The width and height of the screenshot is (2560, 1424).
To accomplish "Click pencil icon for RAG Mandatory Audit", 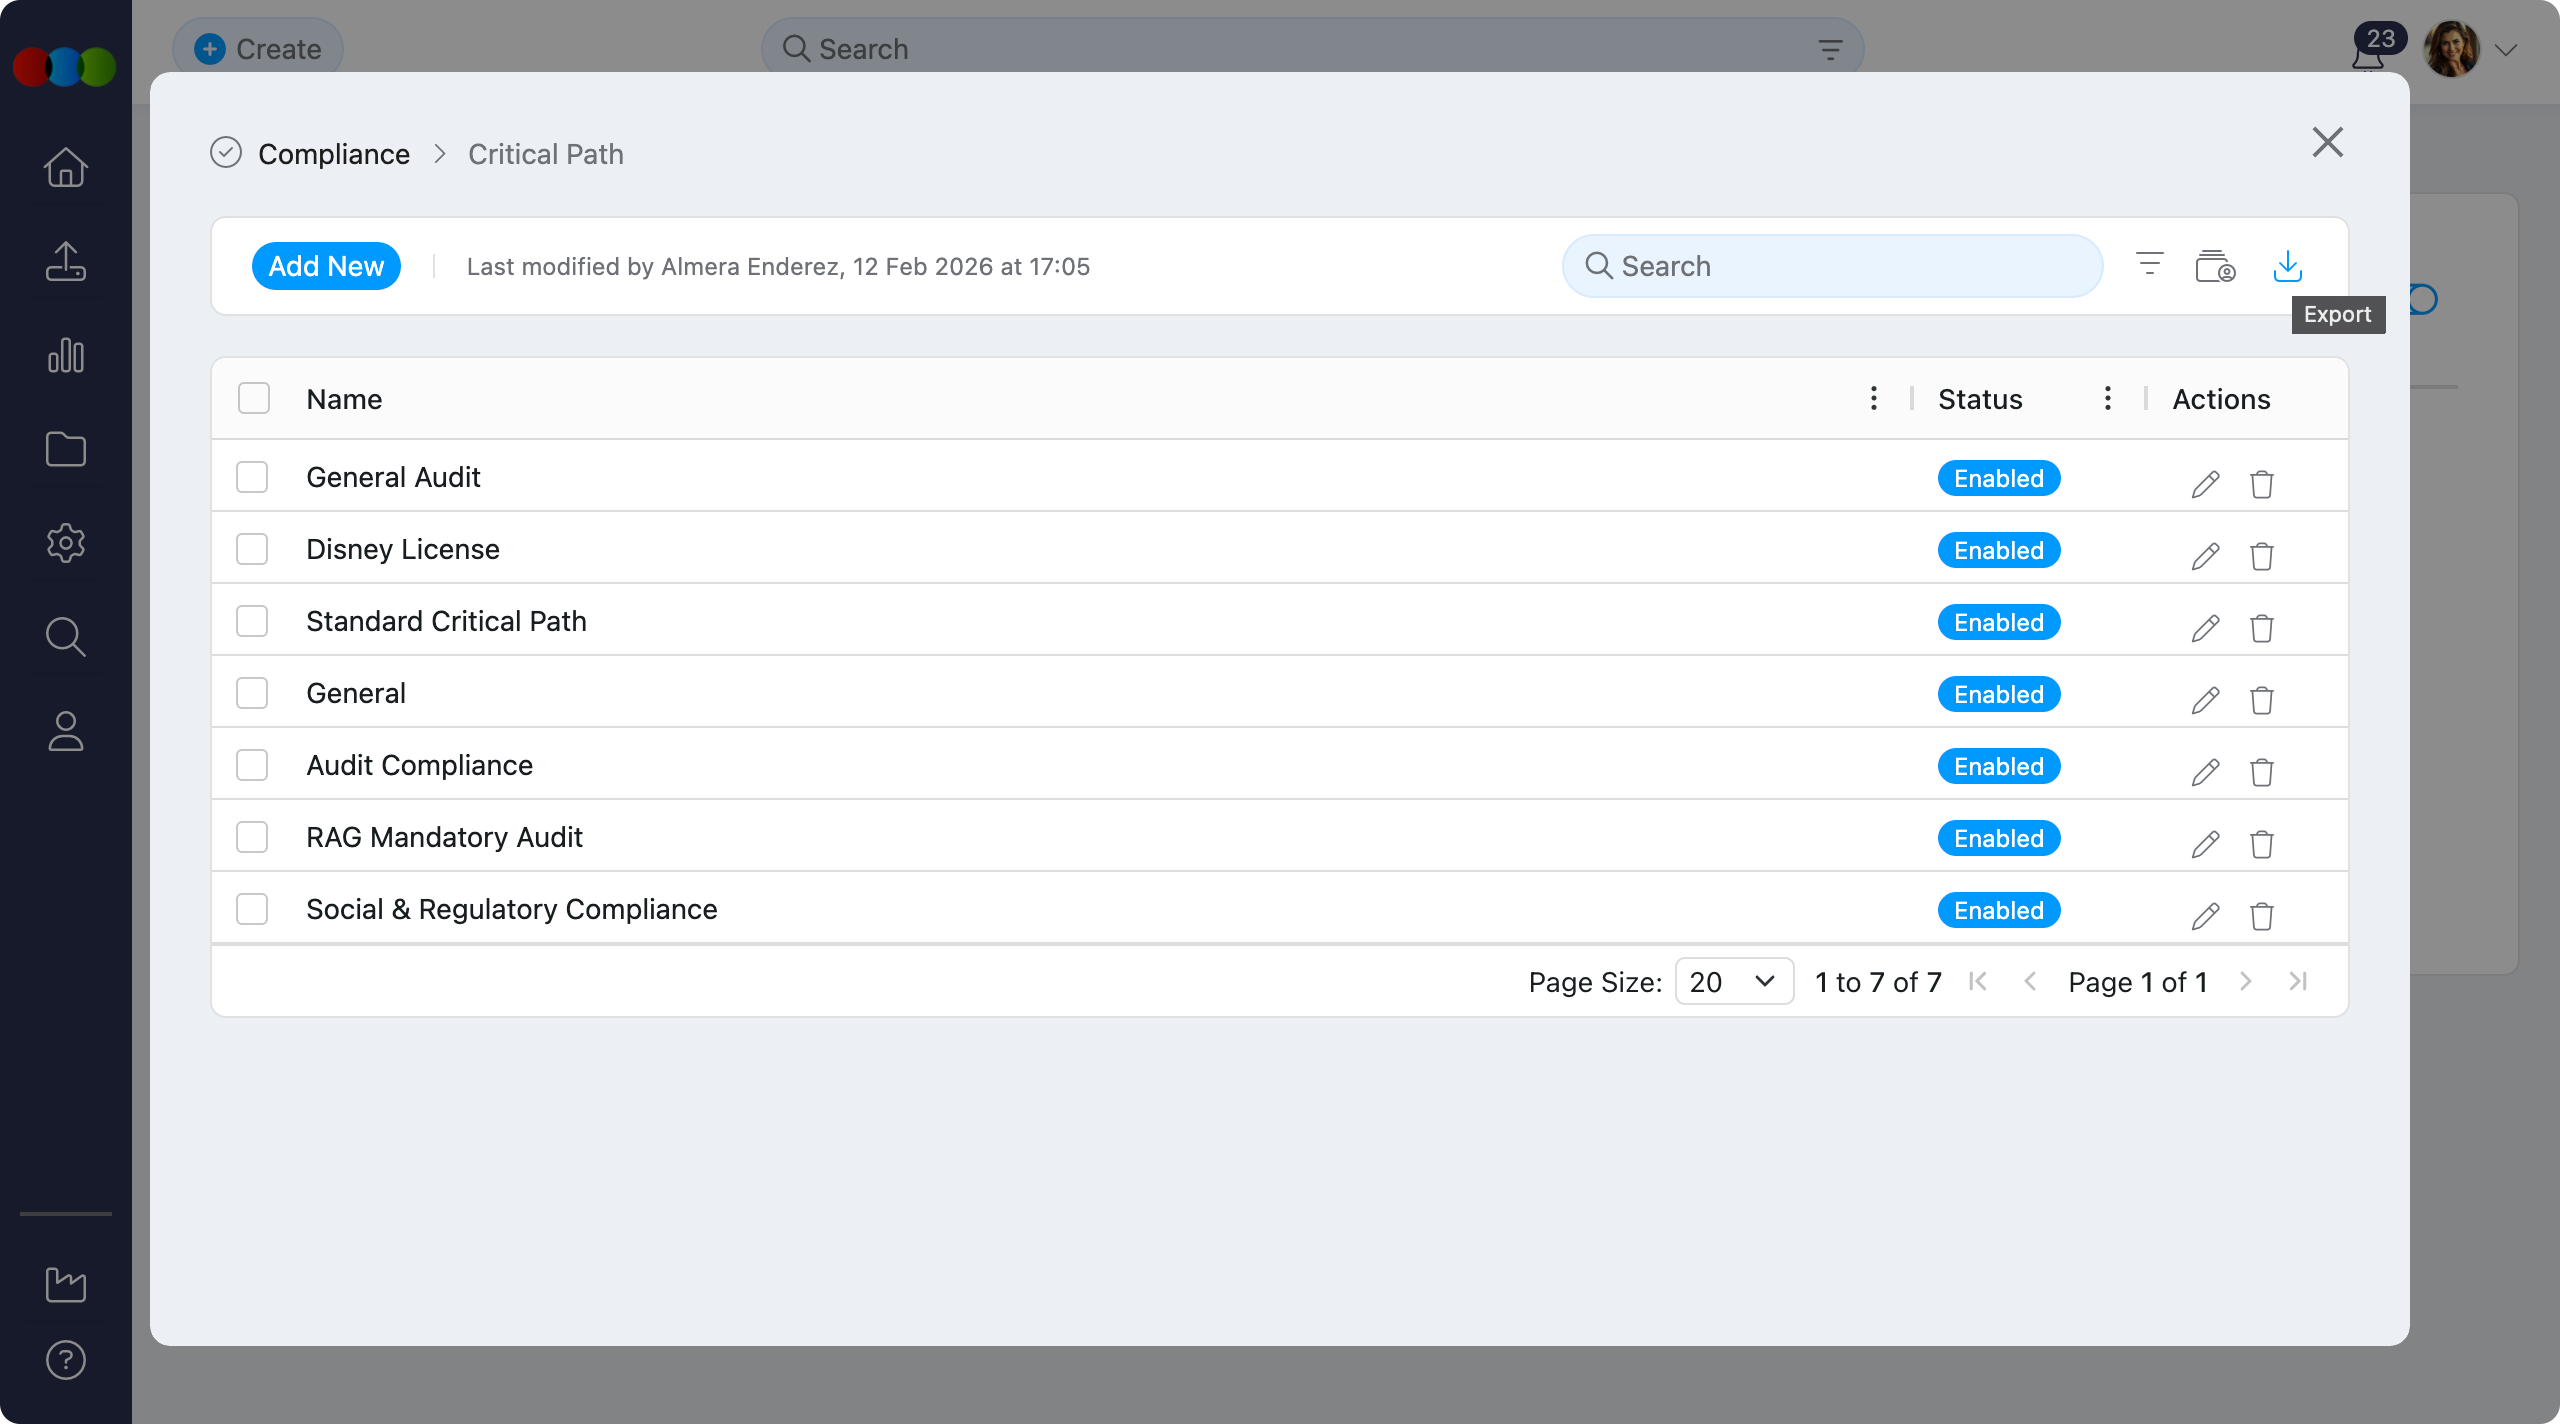I will 2205,844.
